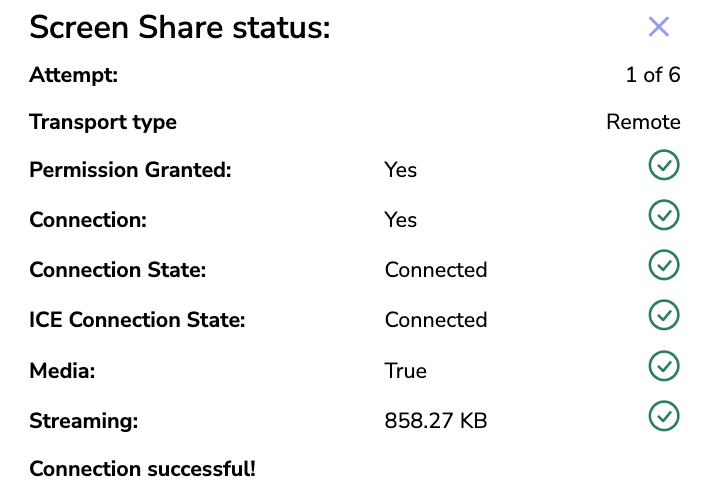Click the 858.27 KB streaming value

point(436,421)
